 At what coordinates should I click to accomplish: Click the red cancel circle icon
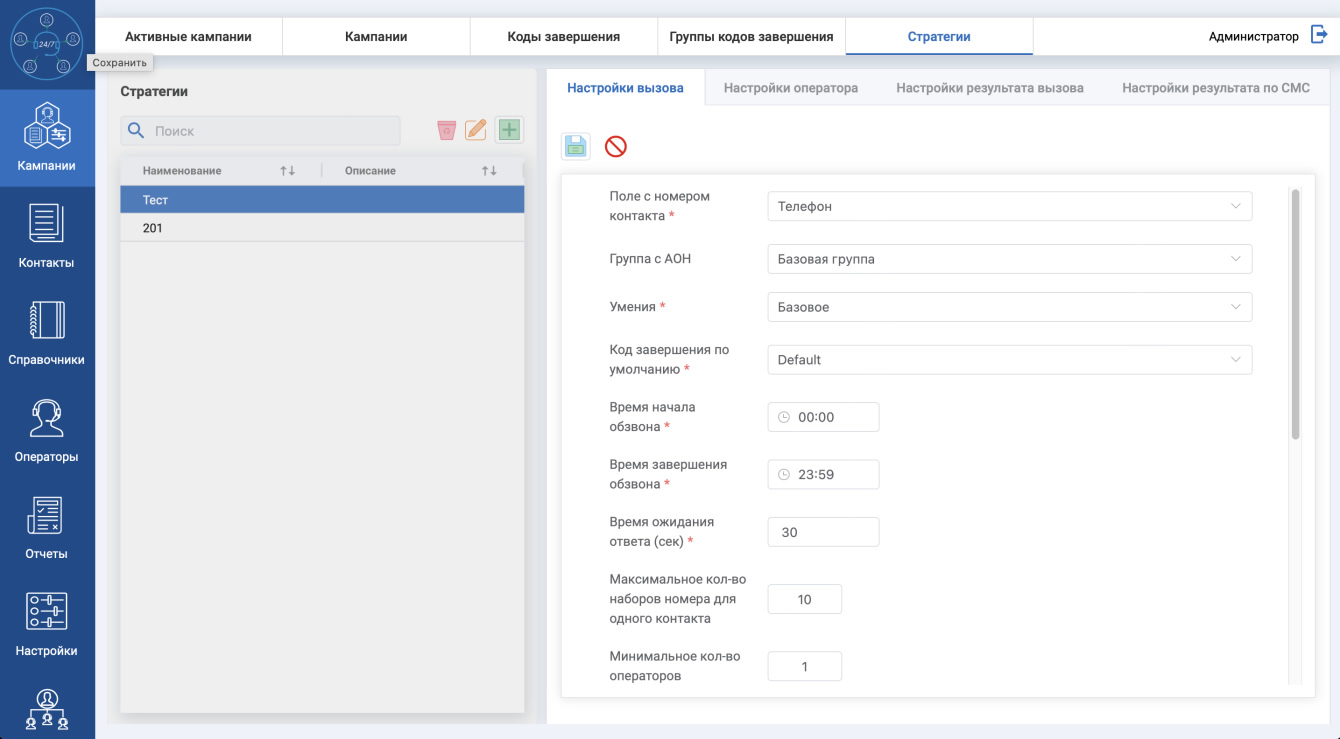click(616, 147)
